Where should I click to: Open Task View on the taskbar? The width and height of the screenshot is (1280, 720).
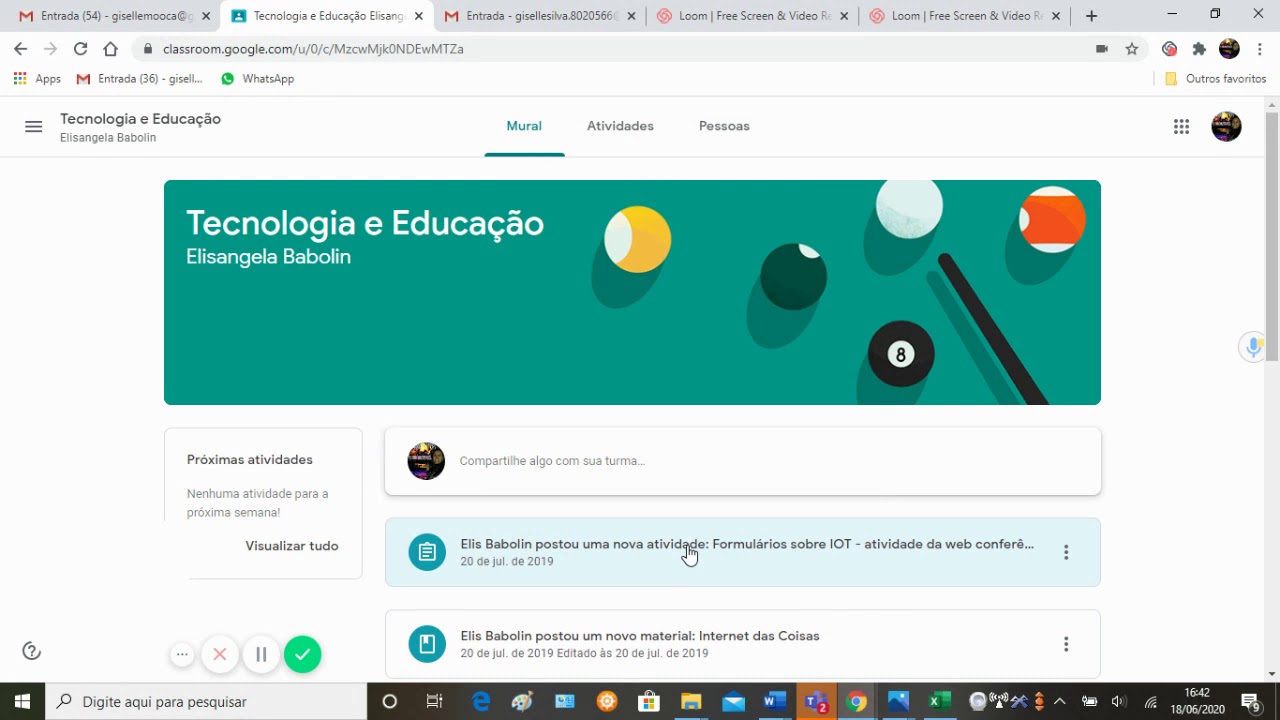pos(434,701)
